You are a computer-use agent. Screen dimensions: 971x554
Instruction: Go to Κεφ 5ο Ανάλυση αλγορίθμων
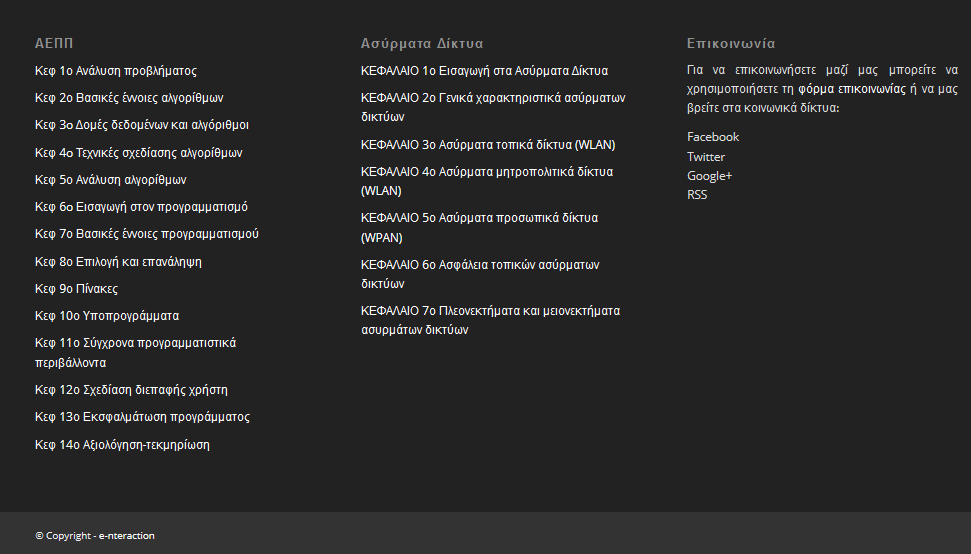click(111, 180)
